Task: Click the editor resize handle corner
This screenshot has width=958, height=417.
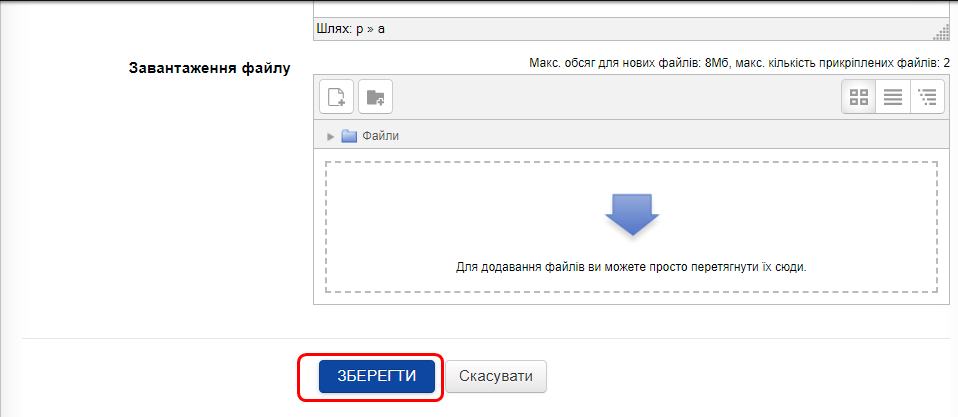Action: click(941, 33)
